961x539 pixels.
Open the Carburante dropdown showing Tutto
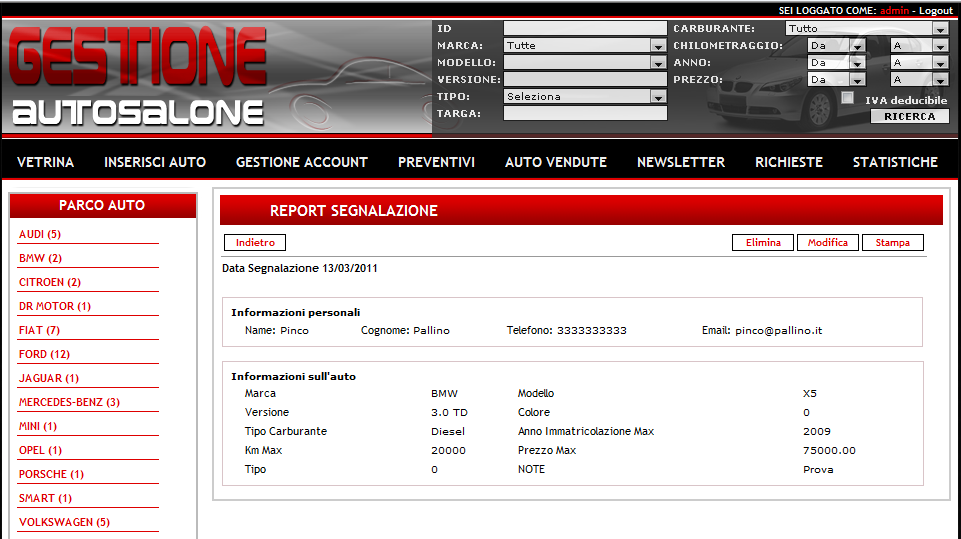pos(867,28)
